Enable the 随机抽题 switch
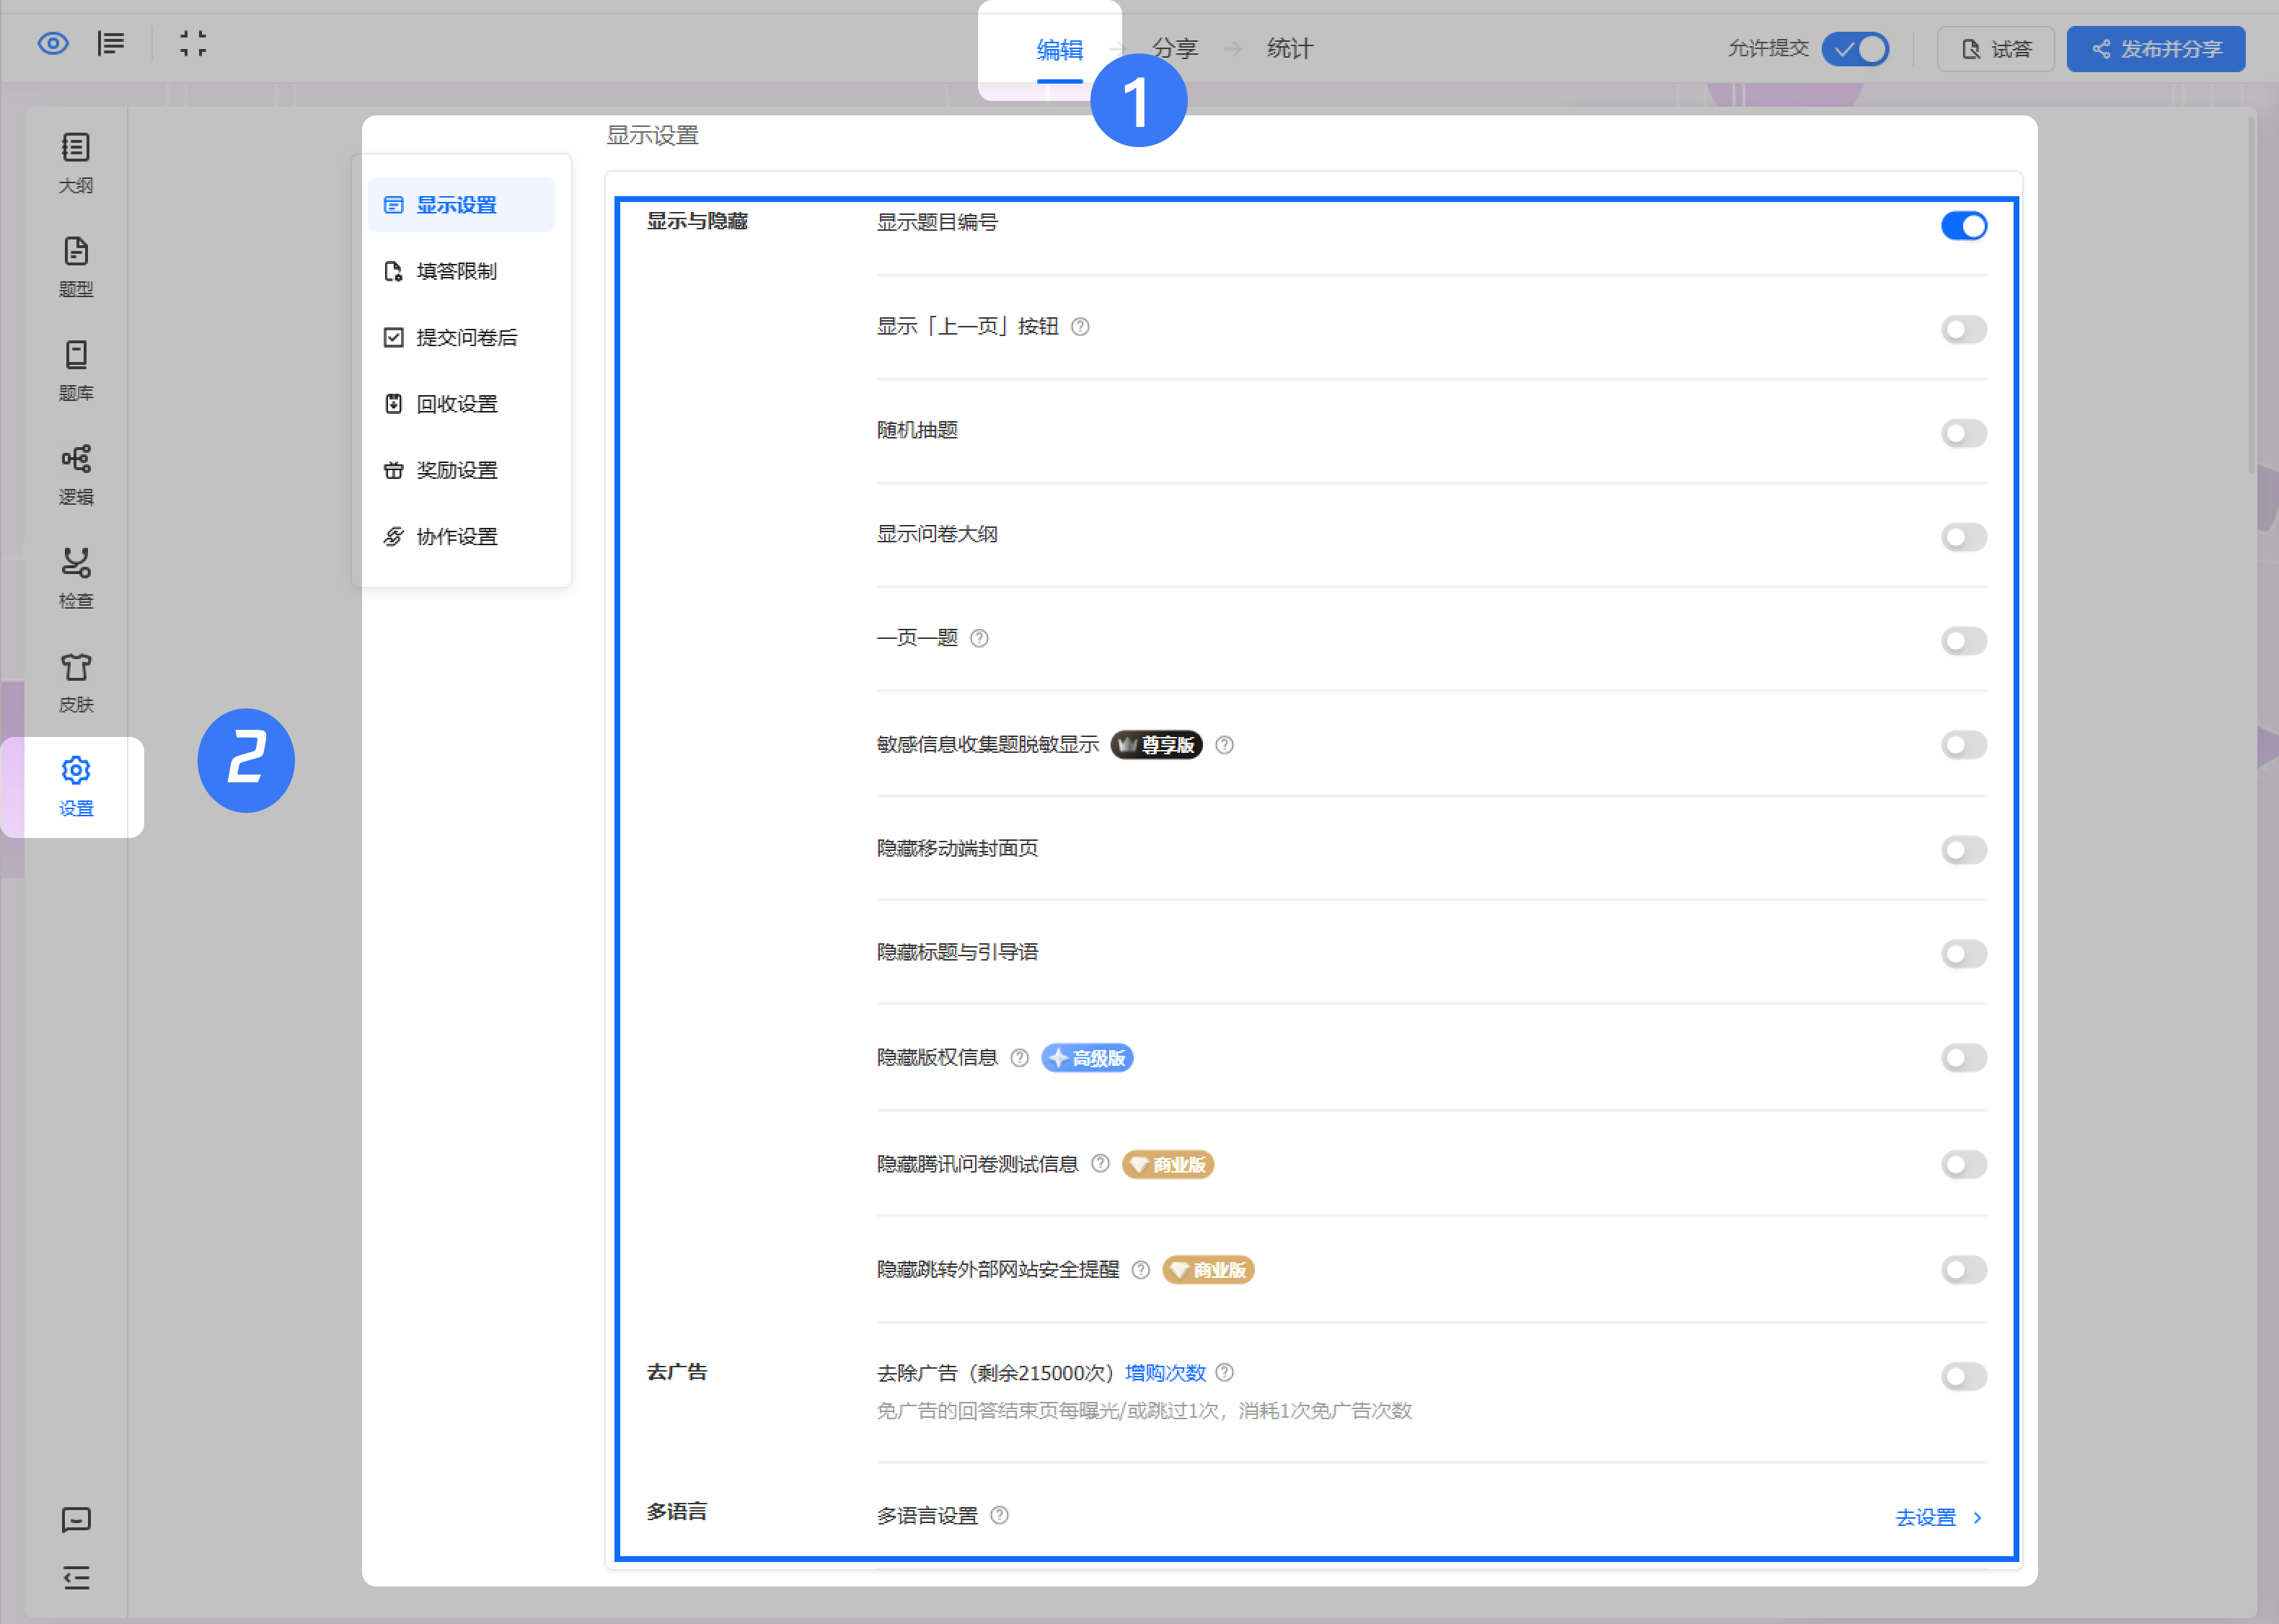 1964,434
